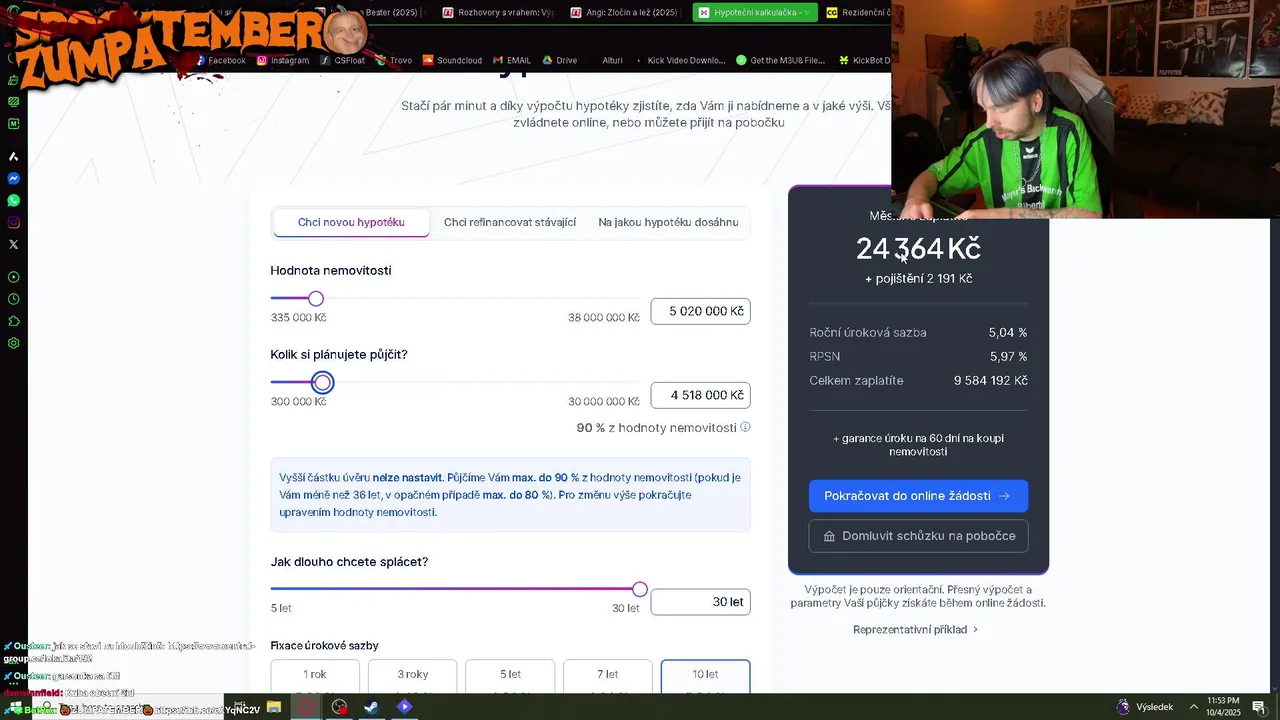Screen dimensions: 1280x720
Task: Choose the 10 let fixation option
Action: 705,676
